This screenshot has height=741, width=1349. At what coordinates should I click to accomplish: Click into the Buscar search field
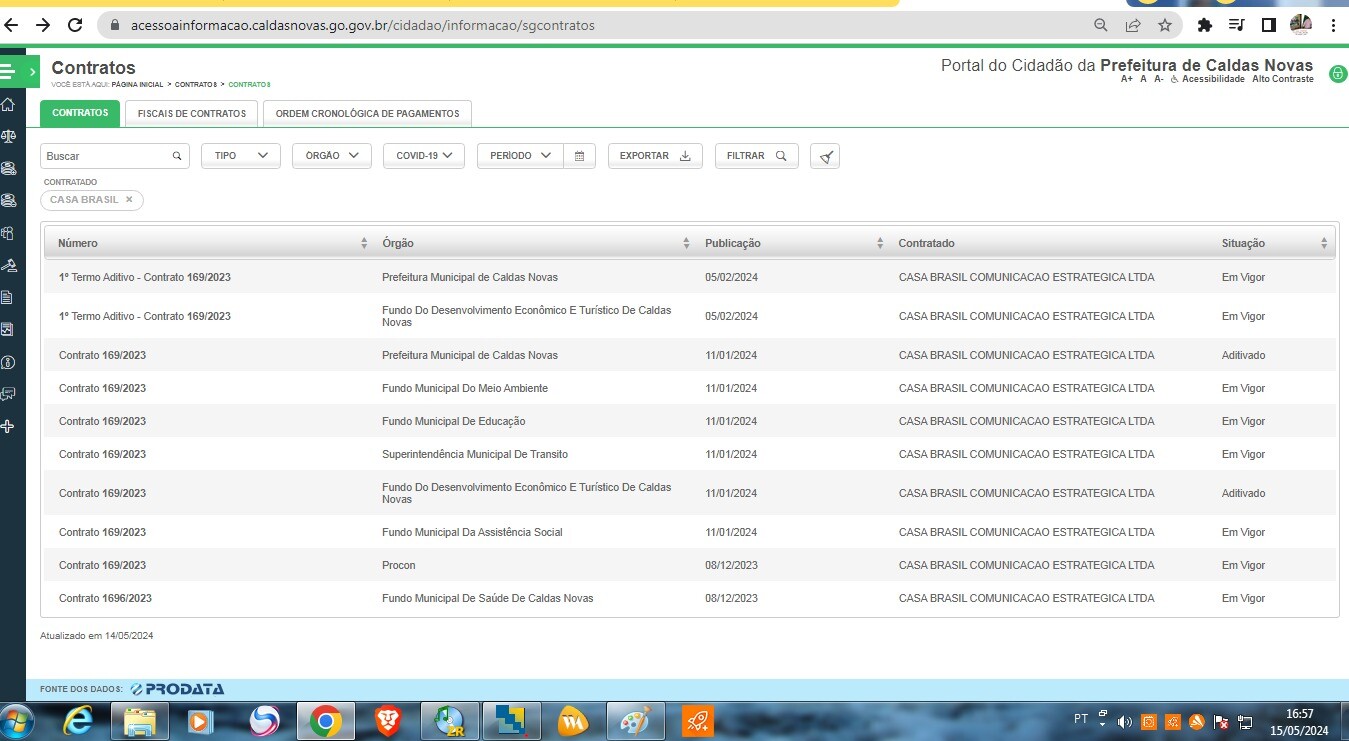pos(105,156)
